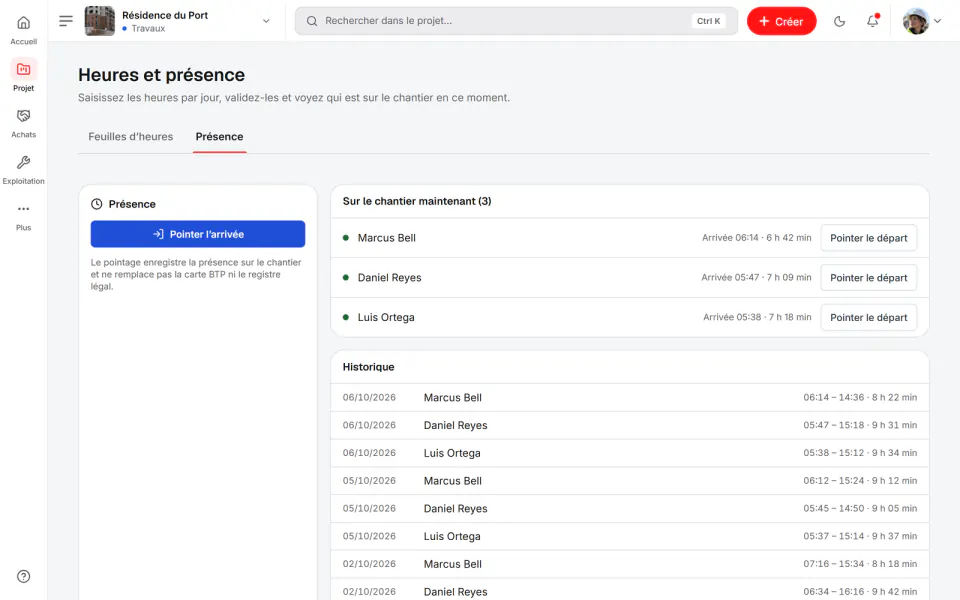Click the user profile avatar photo

tap(916, 21)
